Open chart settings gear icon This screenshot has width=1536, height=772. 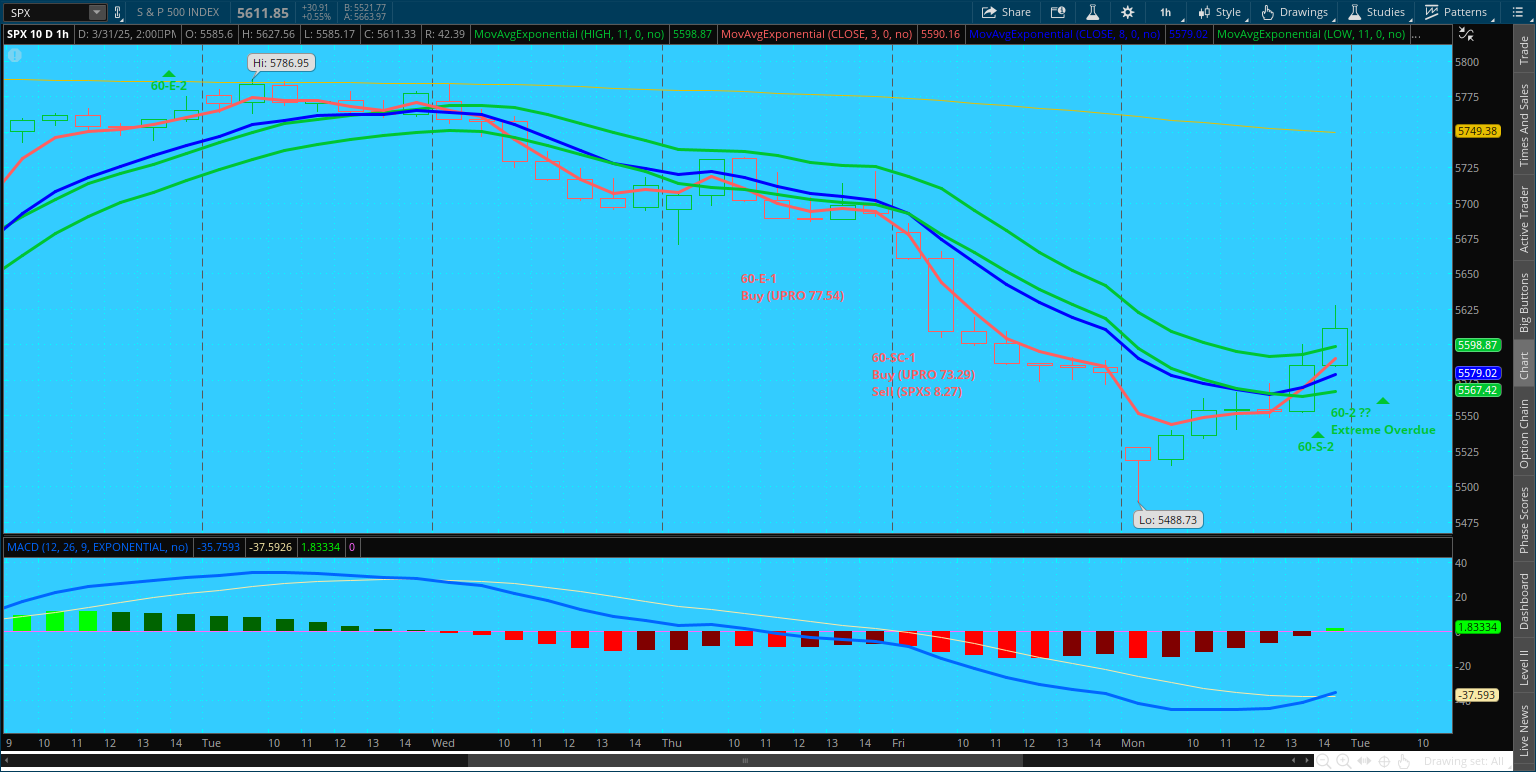pos(1128,12)
